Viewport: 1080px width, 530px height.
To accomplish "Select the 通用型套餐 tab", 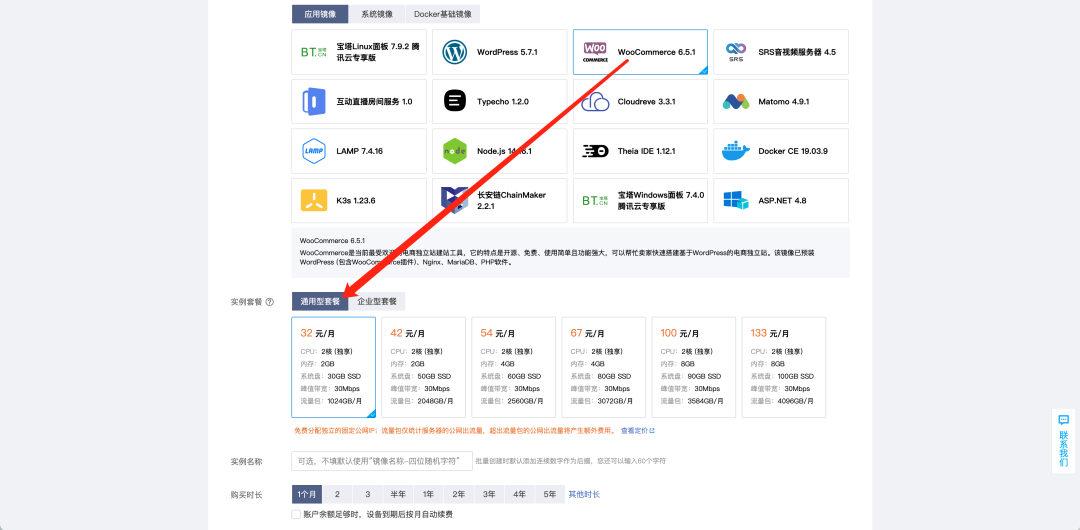I will coord(320,301).
